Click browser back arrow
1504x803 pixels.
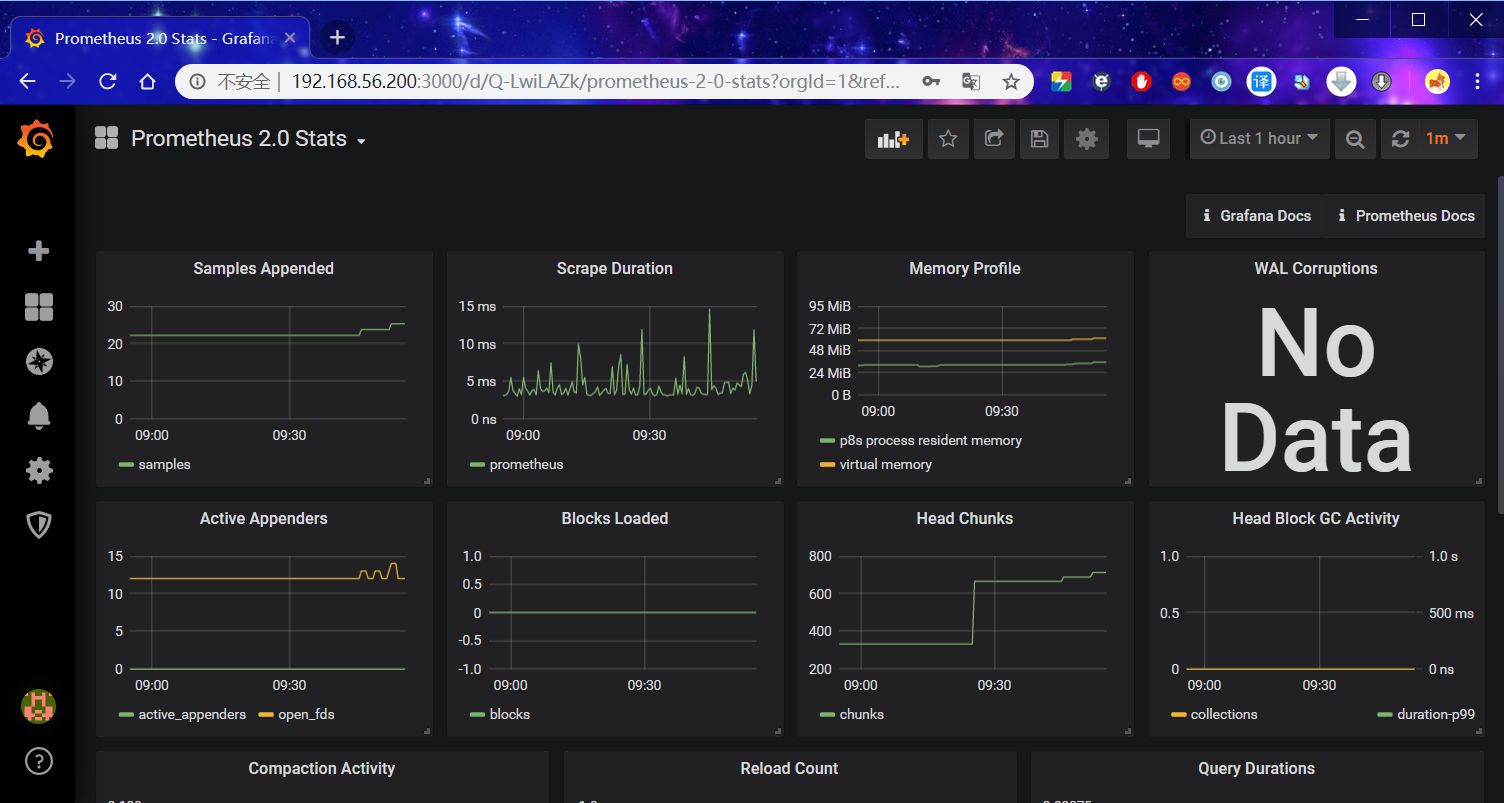click(x=28, y=82)
